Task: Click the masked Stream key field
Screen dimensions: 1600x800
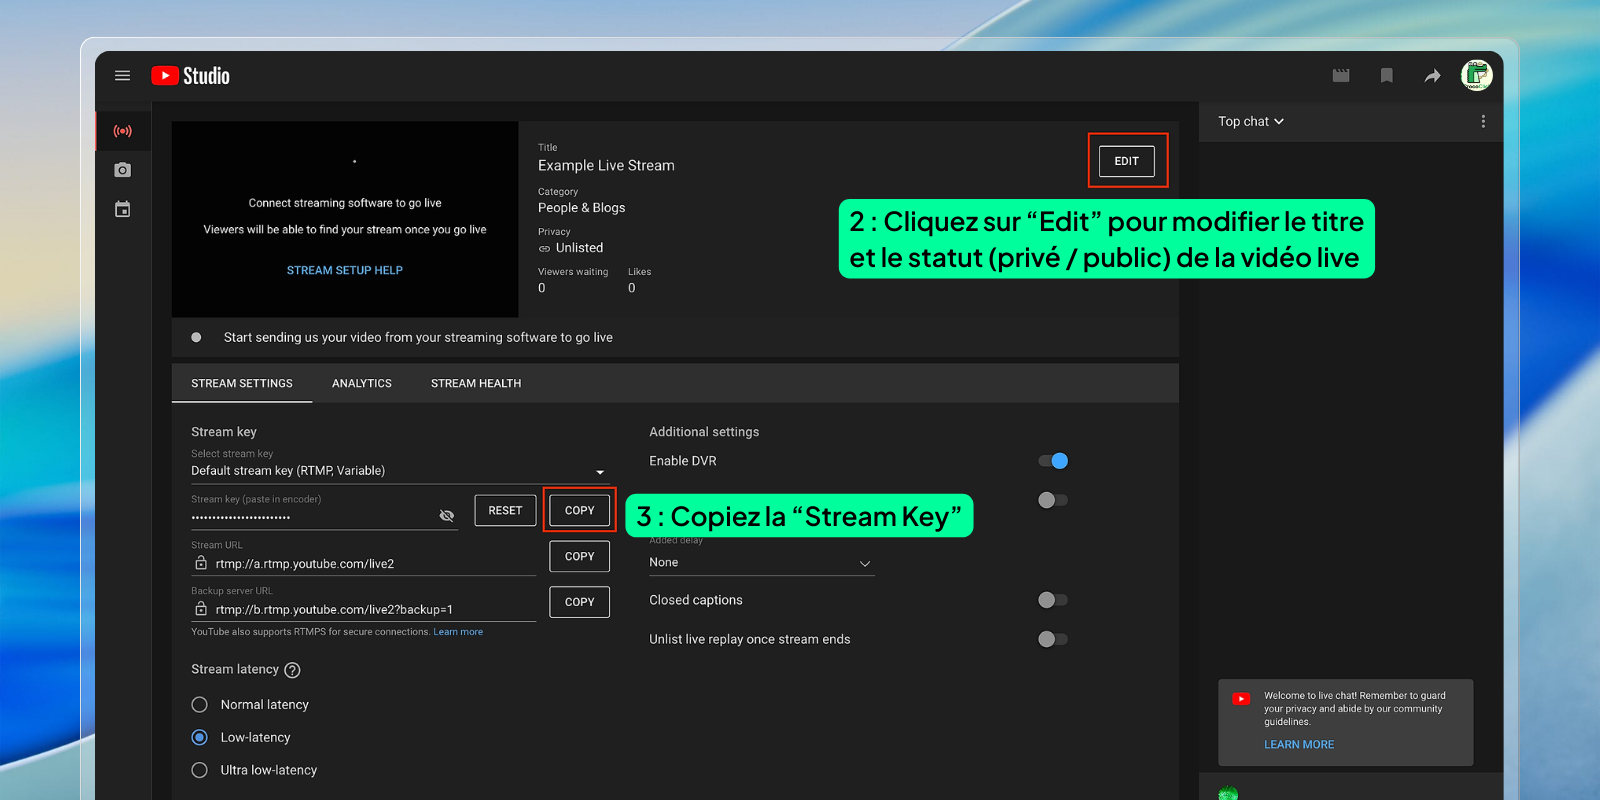Action: click(324, 516)
